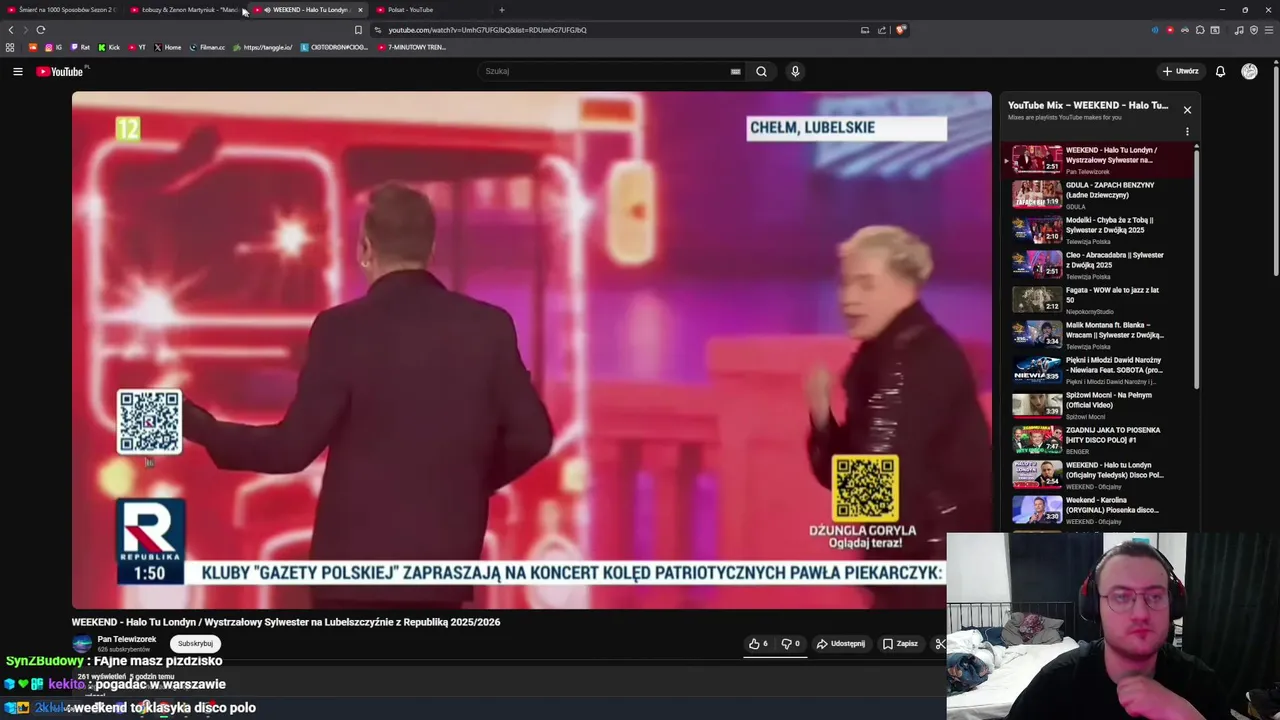Open the Home X bookmark
Viewport: 1280px width, 720px height.
point(167,47)
